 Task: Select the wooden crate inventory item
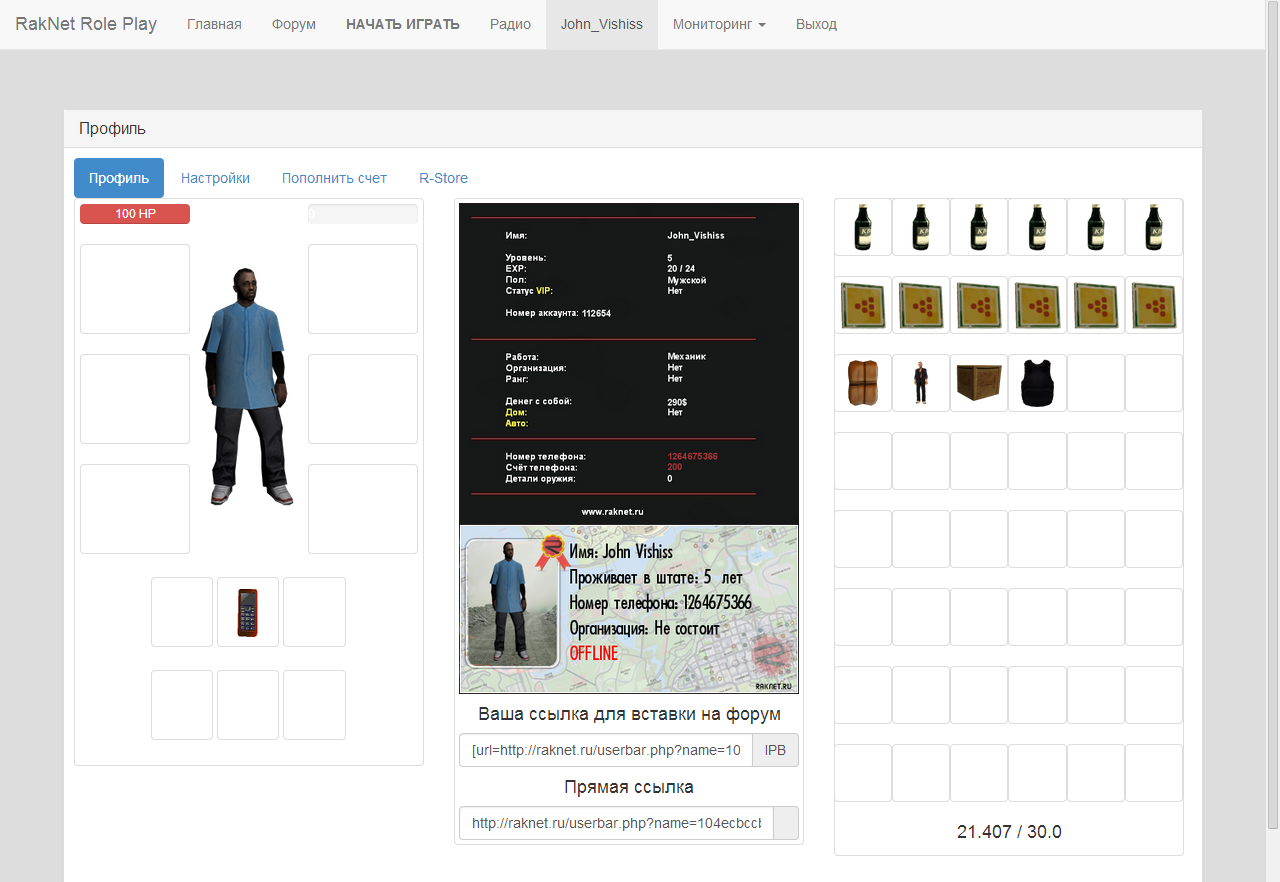[x=979, y=383]
